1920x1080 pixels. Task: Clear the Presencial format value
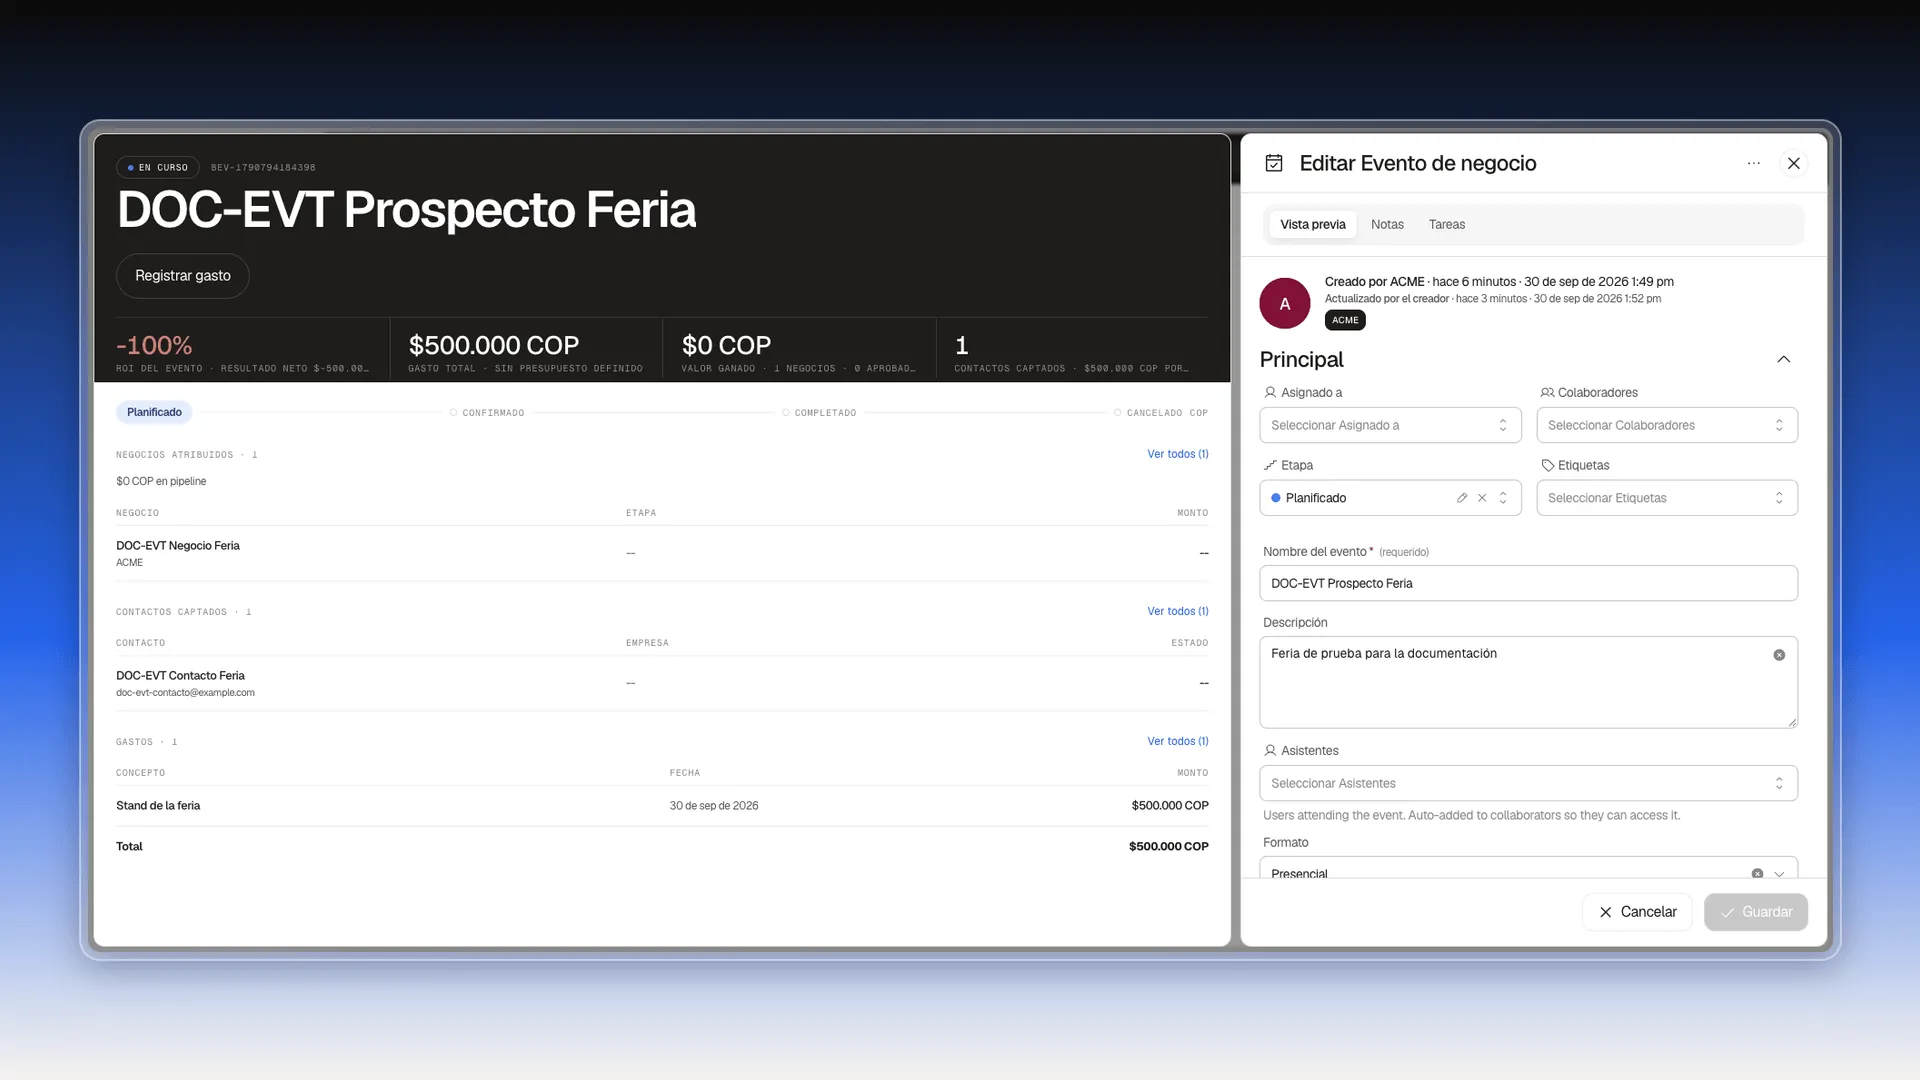point(1757,873)
